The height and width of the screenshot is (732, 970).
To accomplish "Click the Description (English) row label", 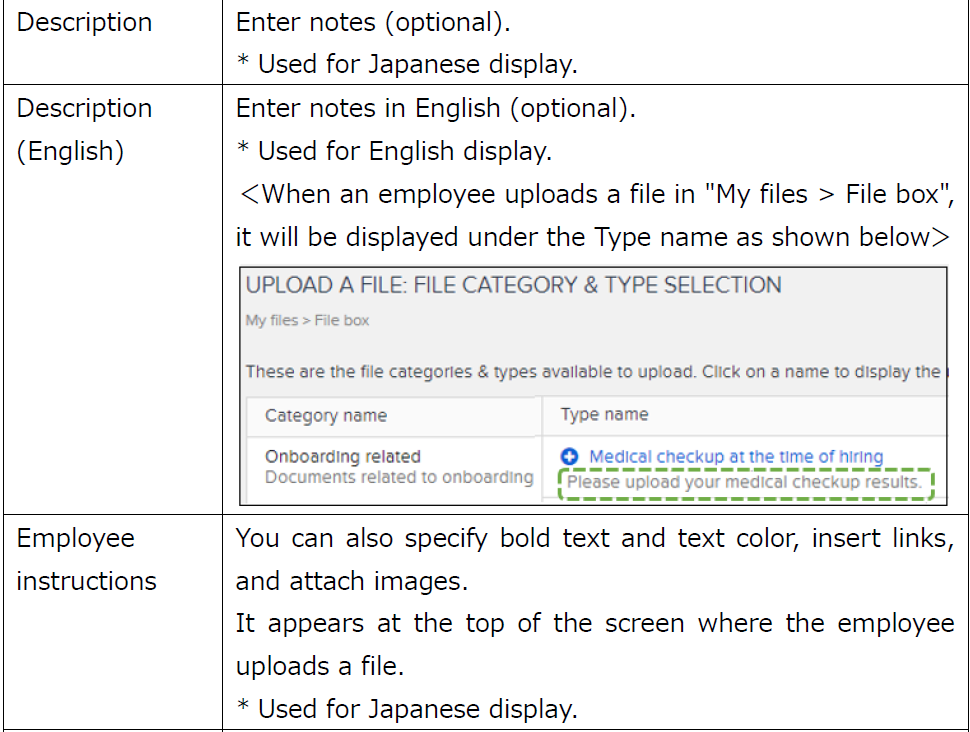I will 84,129.
